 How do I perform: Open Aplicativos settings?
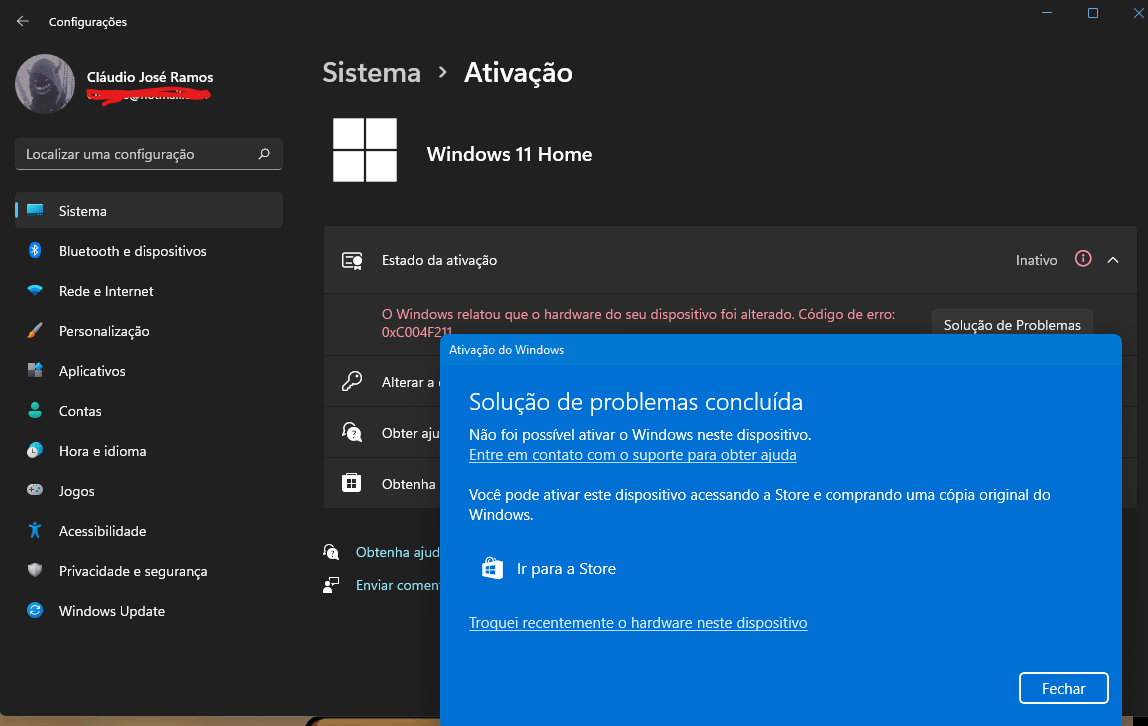pyautogui.click(x=149, y=371)
